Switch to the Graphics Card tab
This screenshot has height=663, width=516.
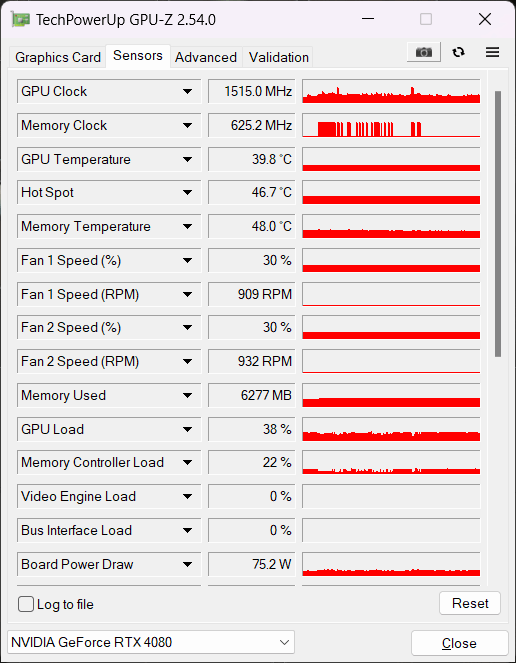[58, 57]
